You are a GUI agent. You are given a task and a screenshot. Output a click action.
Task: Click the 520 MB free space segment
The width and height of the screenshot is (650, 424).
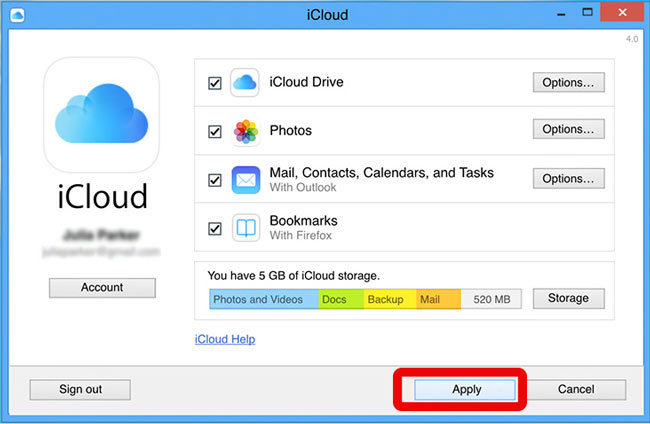[491, 299]
